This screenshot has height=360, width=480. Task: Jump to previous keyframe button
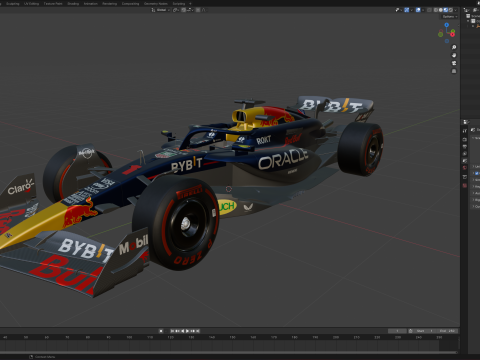coord(177,331)
